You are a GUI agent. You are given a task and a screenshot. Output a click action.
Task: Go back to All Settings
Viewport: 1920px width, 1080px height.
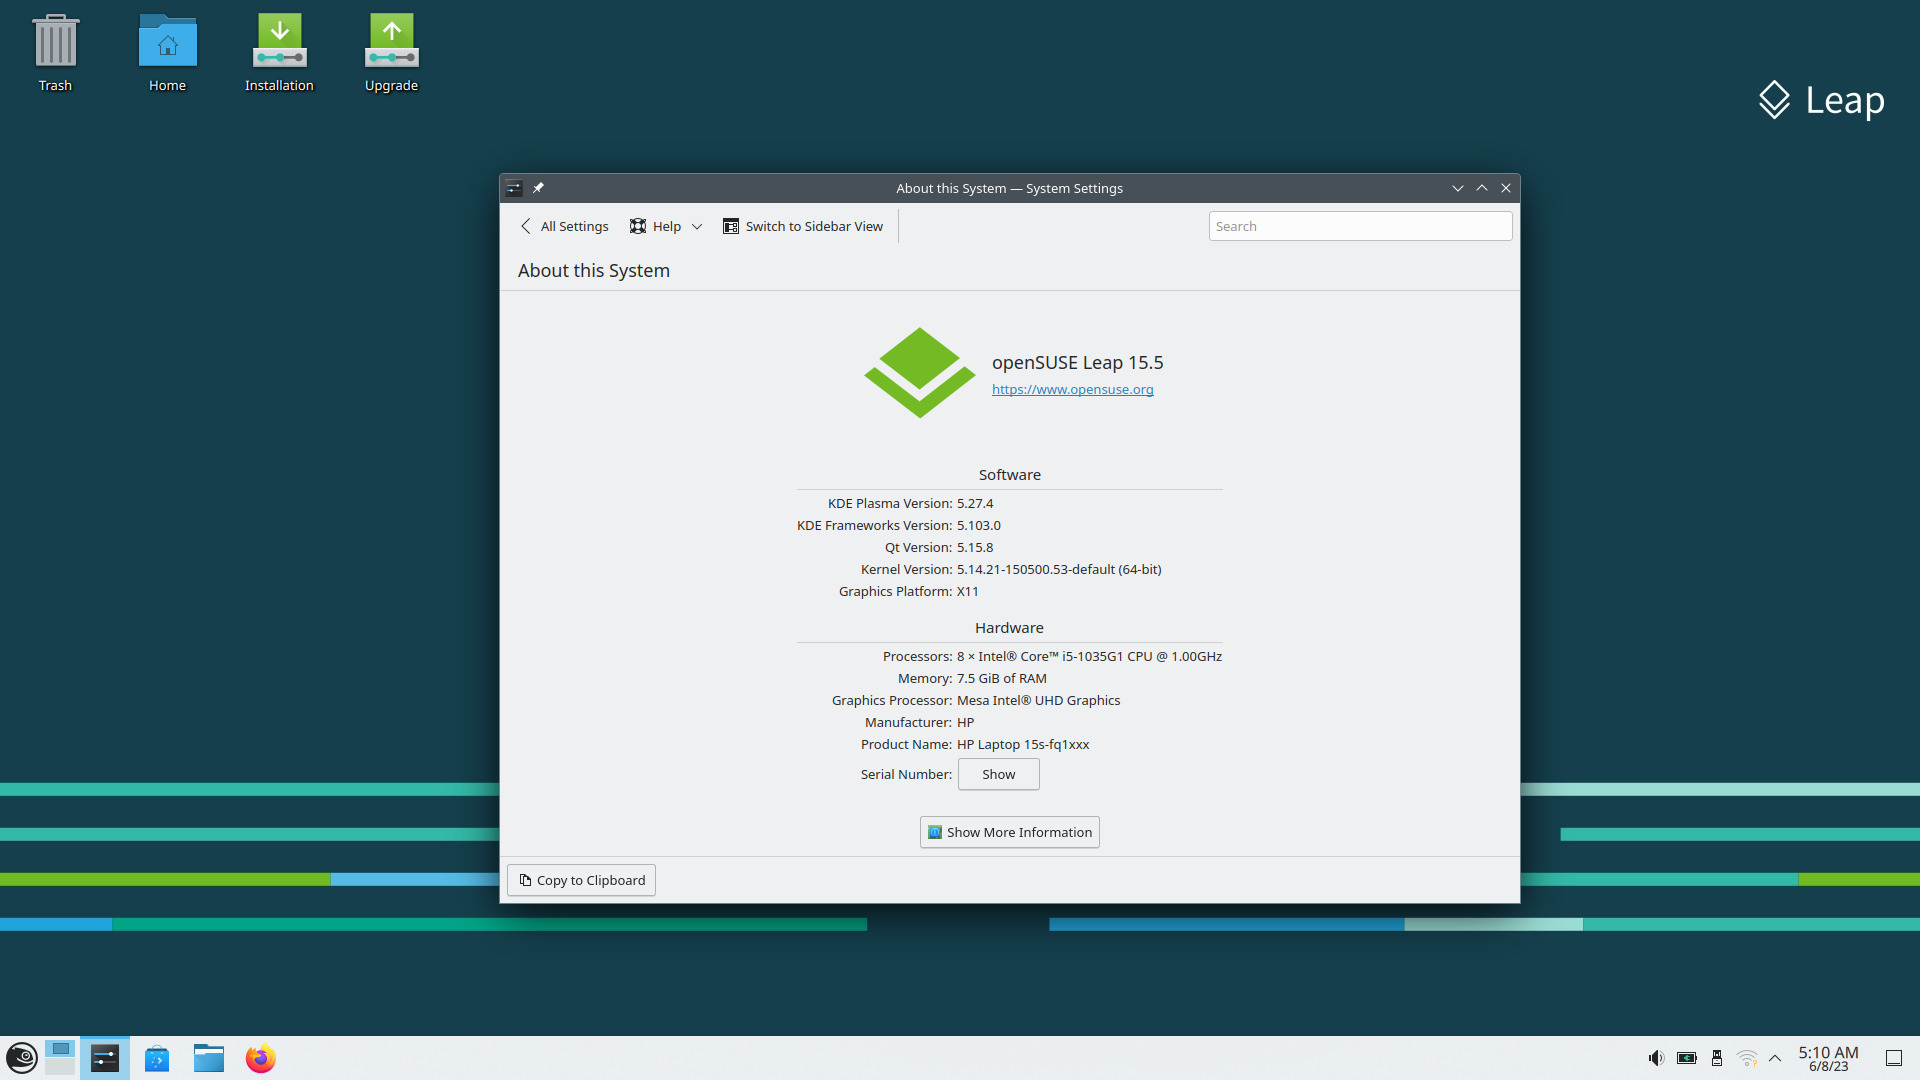pos(565,226)
